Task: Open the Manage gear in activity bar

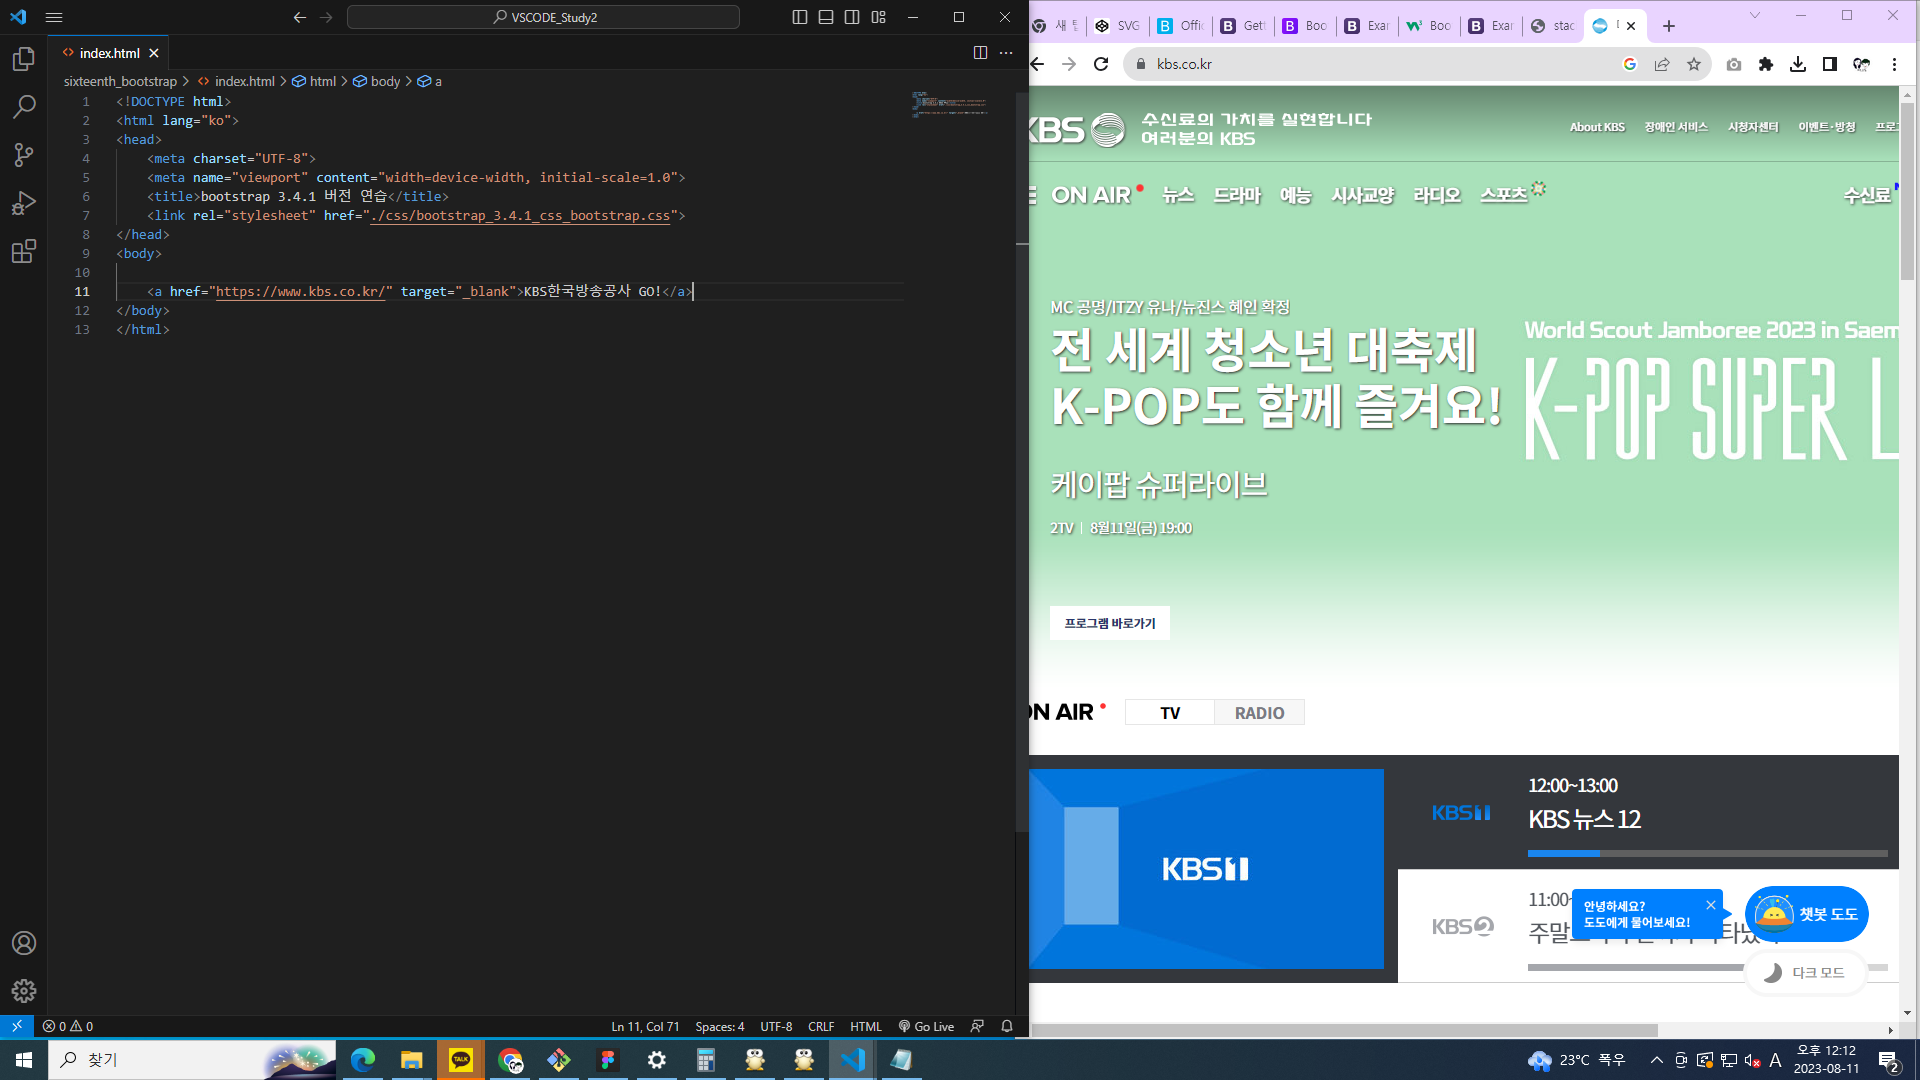Action: pyautogui.click(x=24, y=991)
